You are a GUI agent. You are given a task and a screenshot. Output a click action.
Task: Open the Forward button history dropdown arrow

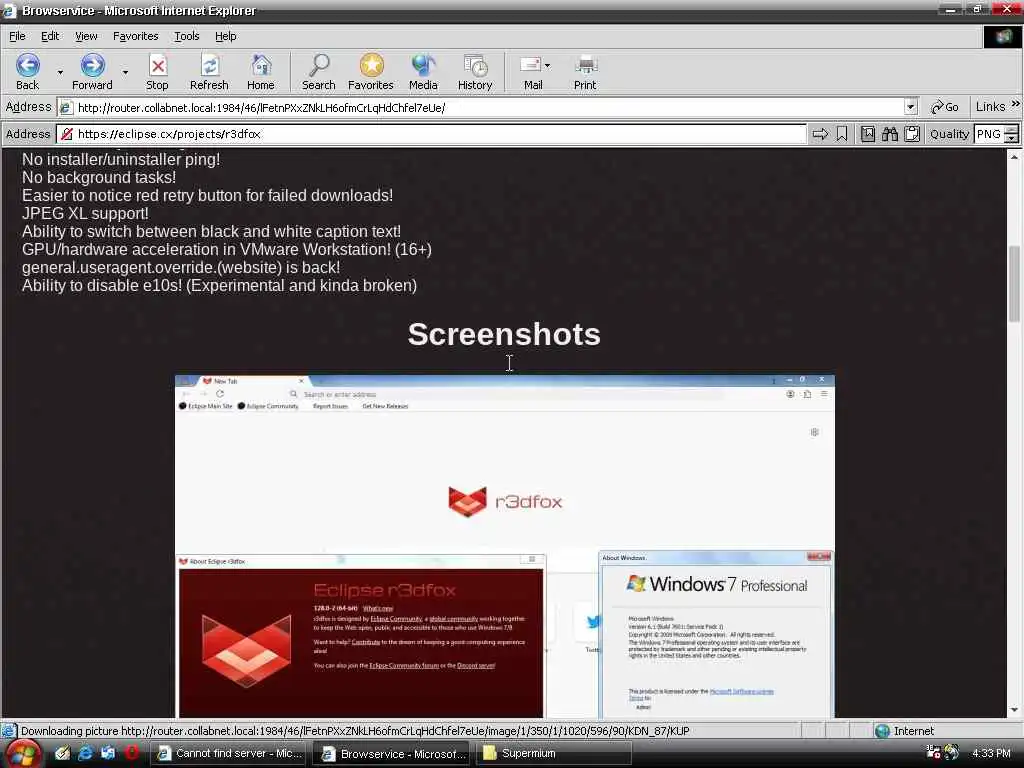click(x=125, y=72)
